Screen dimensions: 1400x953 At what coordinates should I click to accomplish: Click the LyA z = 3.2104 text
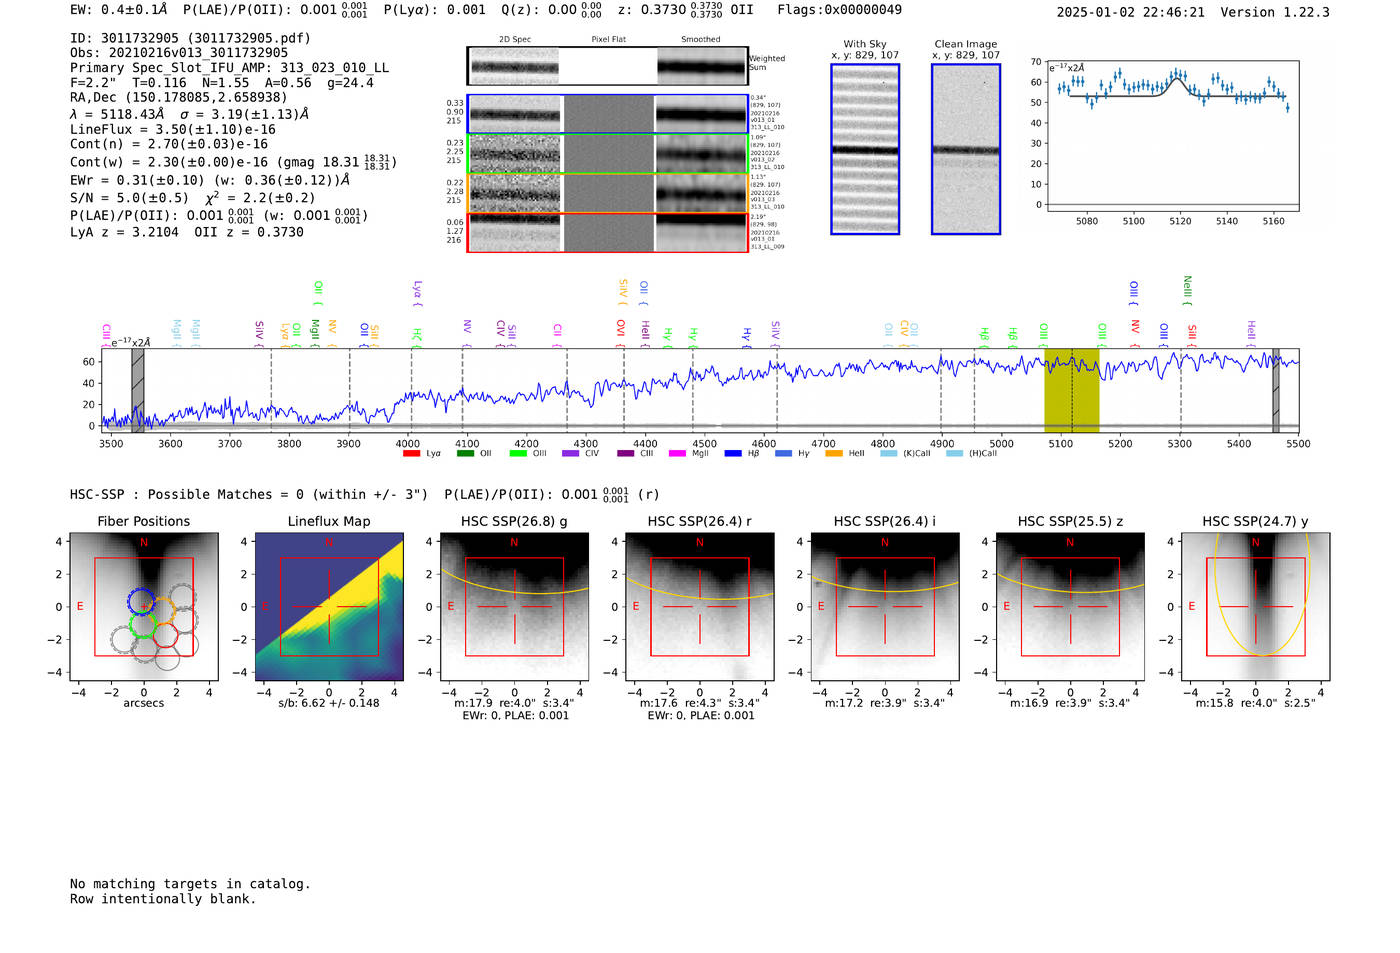pos(124,232)
